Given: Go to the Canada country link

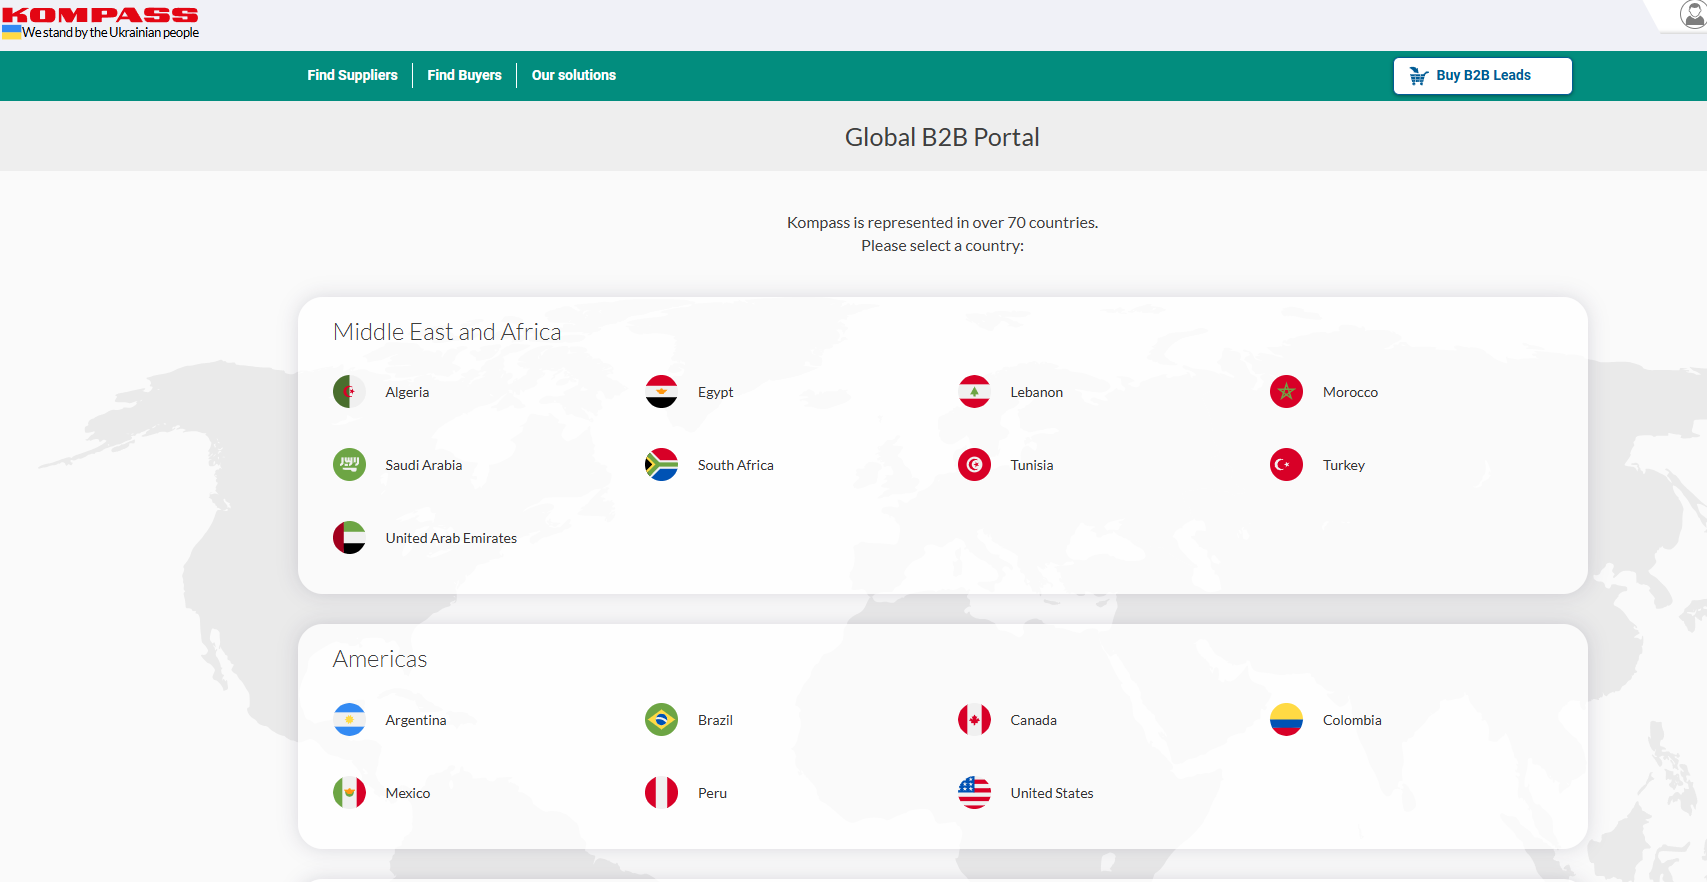Looking at the screenshot, I should tap(1033, 720).
